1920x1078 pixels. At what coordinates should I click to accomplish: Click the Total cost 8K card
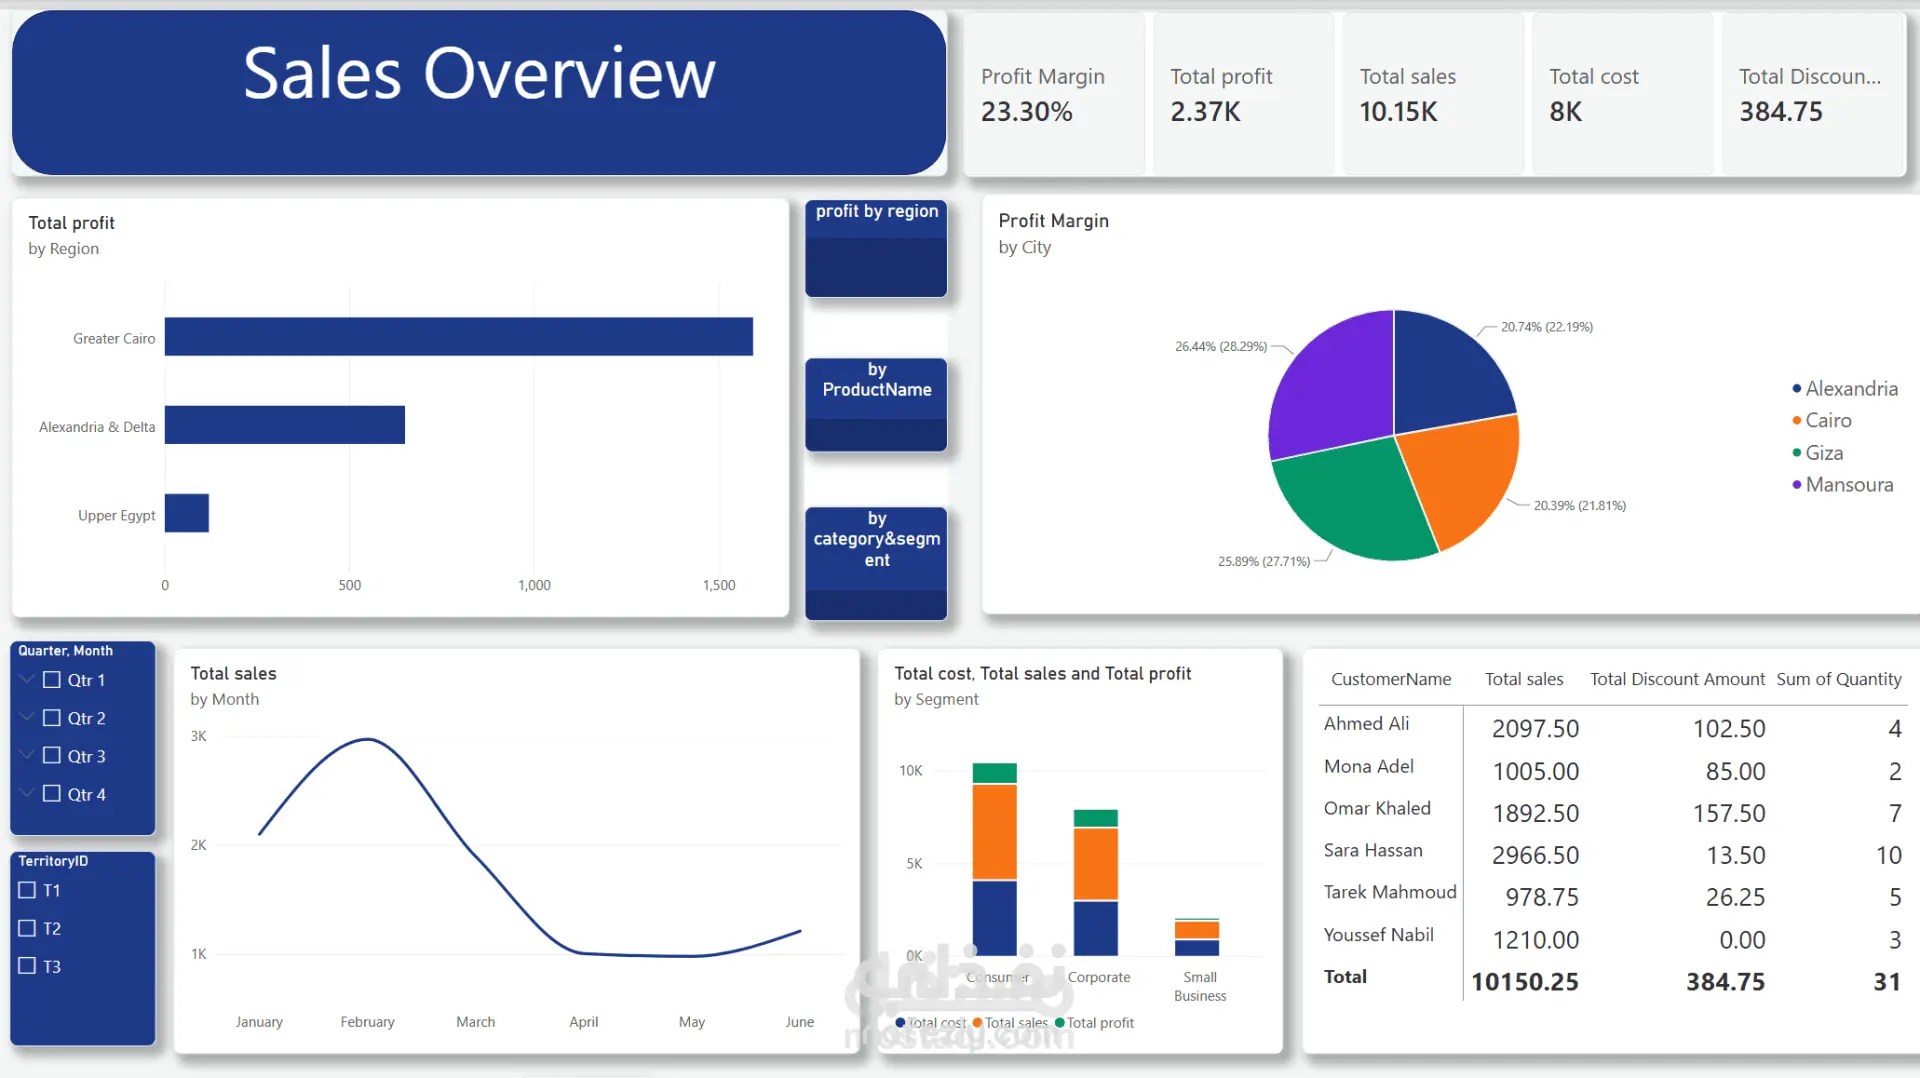(x=1622, y=94)
